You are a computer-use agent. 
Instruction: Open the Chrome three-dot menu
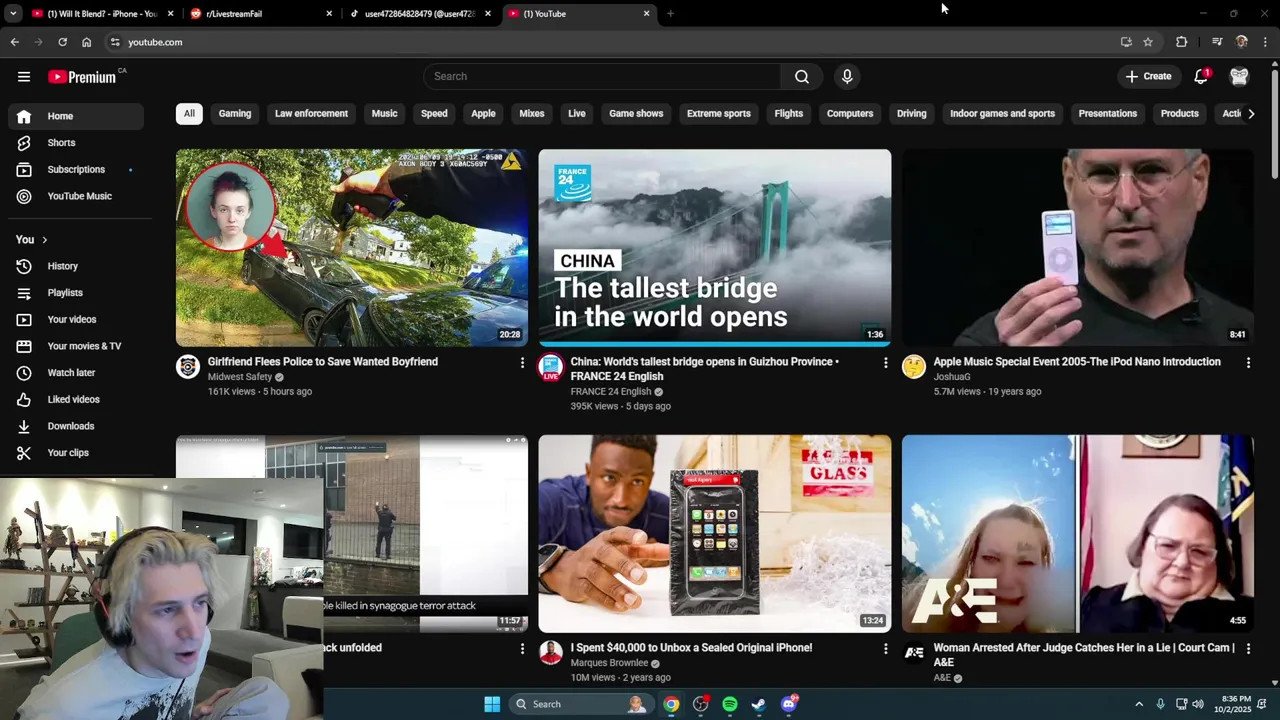click(1266, 42)
